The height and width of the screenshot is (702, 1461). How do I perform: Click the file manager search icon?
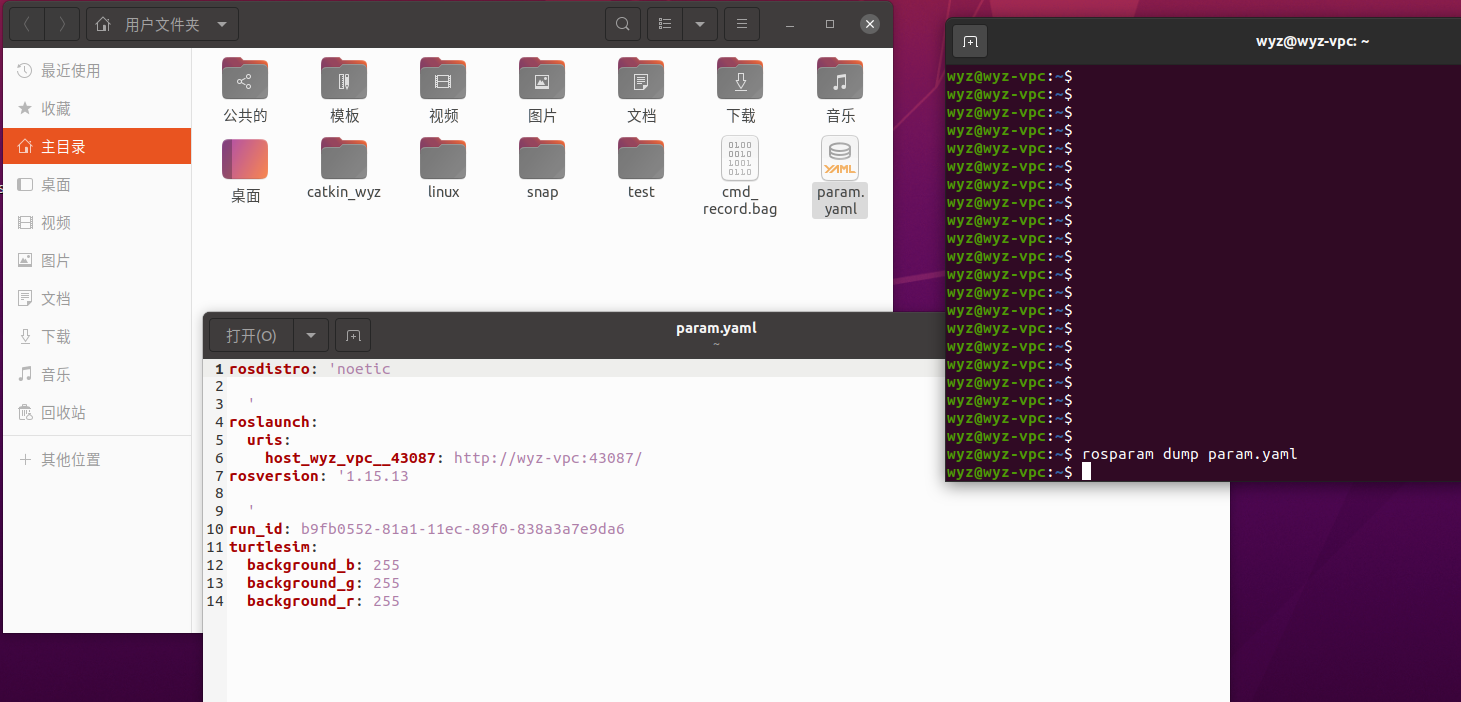click(x=623, y=24)
